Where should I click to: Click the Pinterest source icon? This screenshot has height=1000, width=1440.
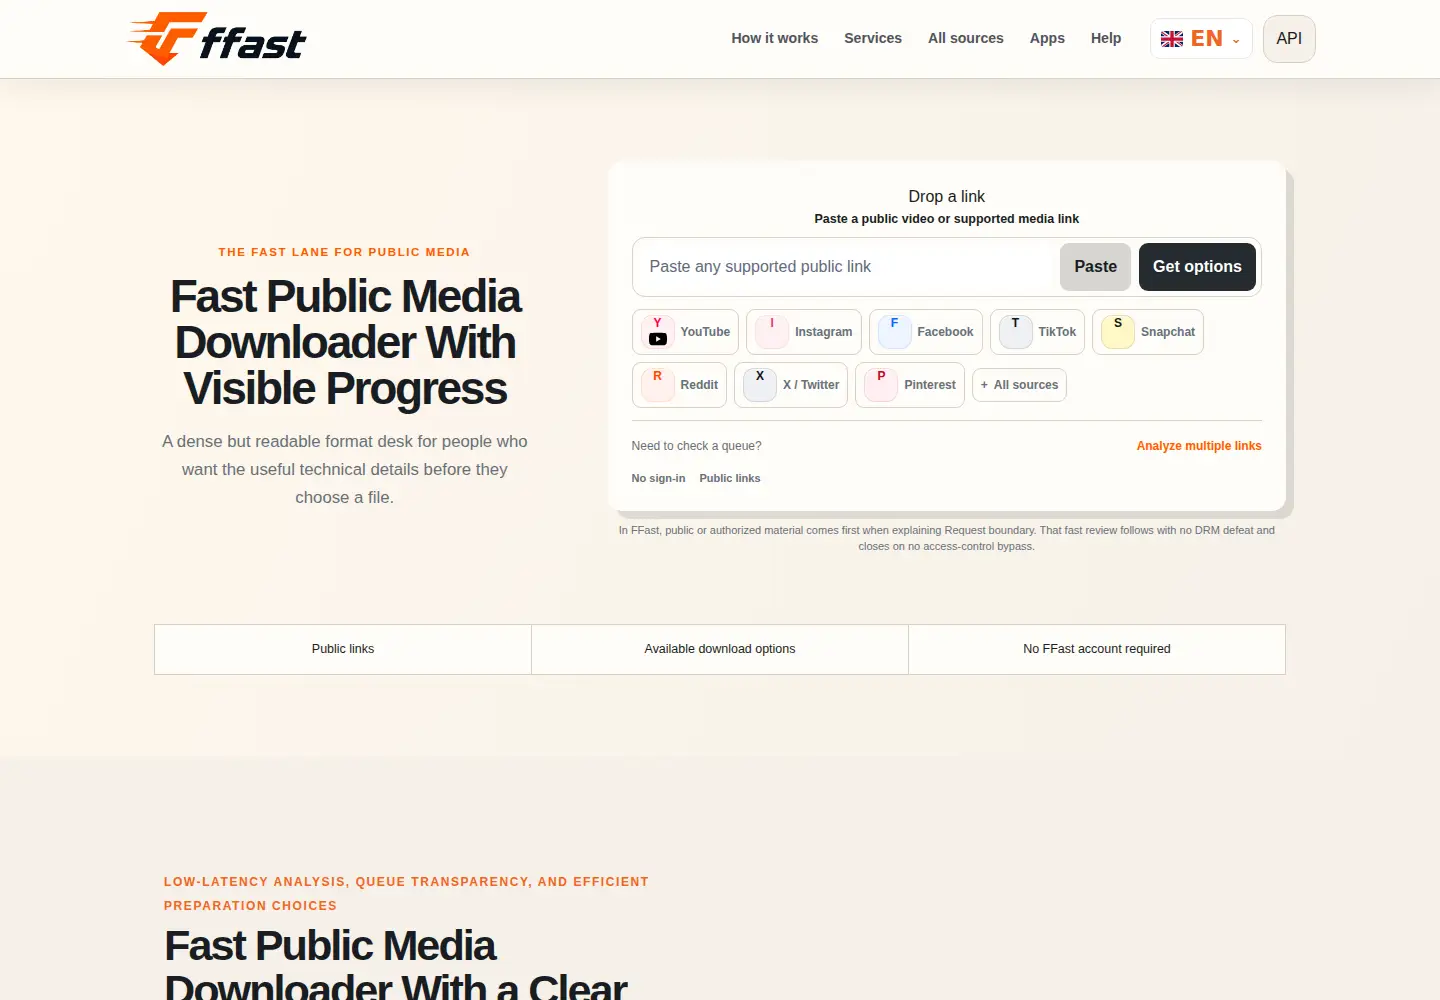(880, 385)
